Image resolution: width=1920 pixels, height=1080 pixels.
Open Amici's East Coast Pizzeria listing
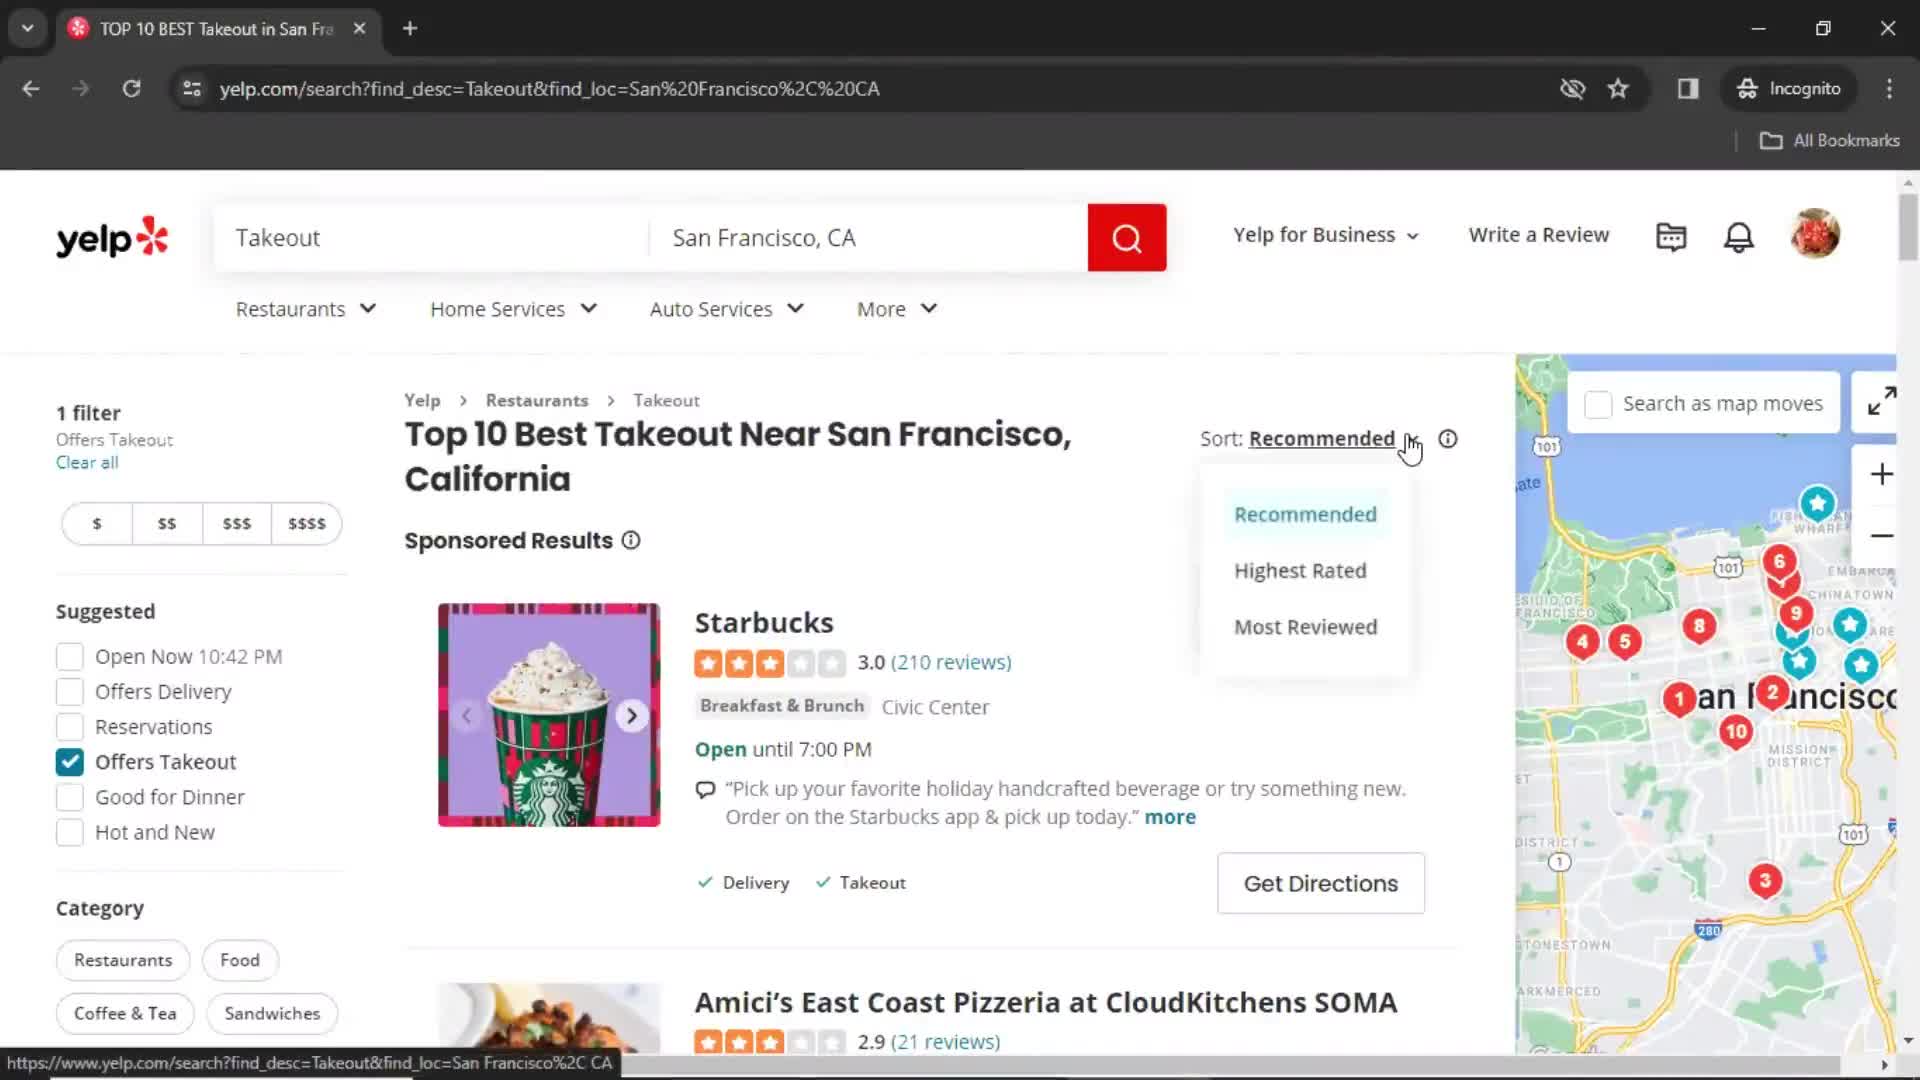tap(1045, 1002)
